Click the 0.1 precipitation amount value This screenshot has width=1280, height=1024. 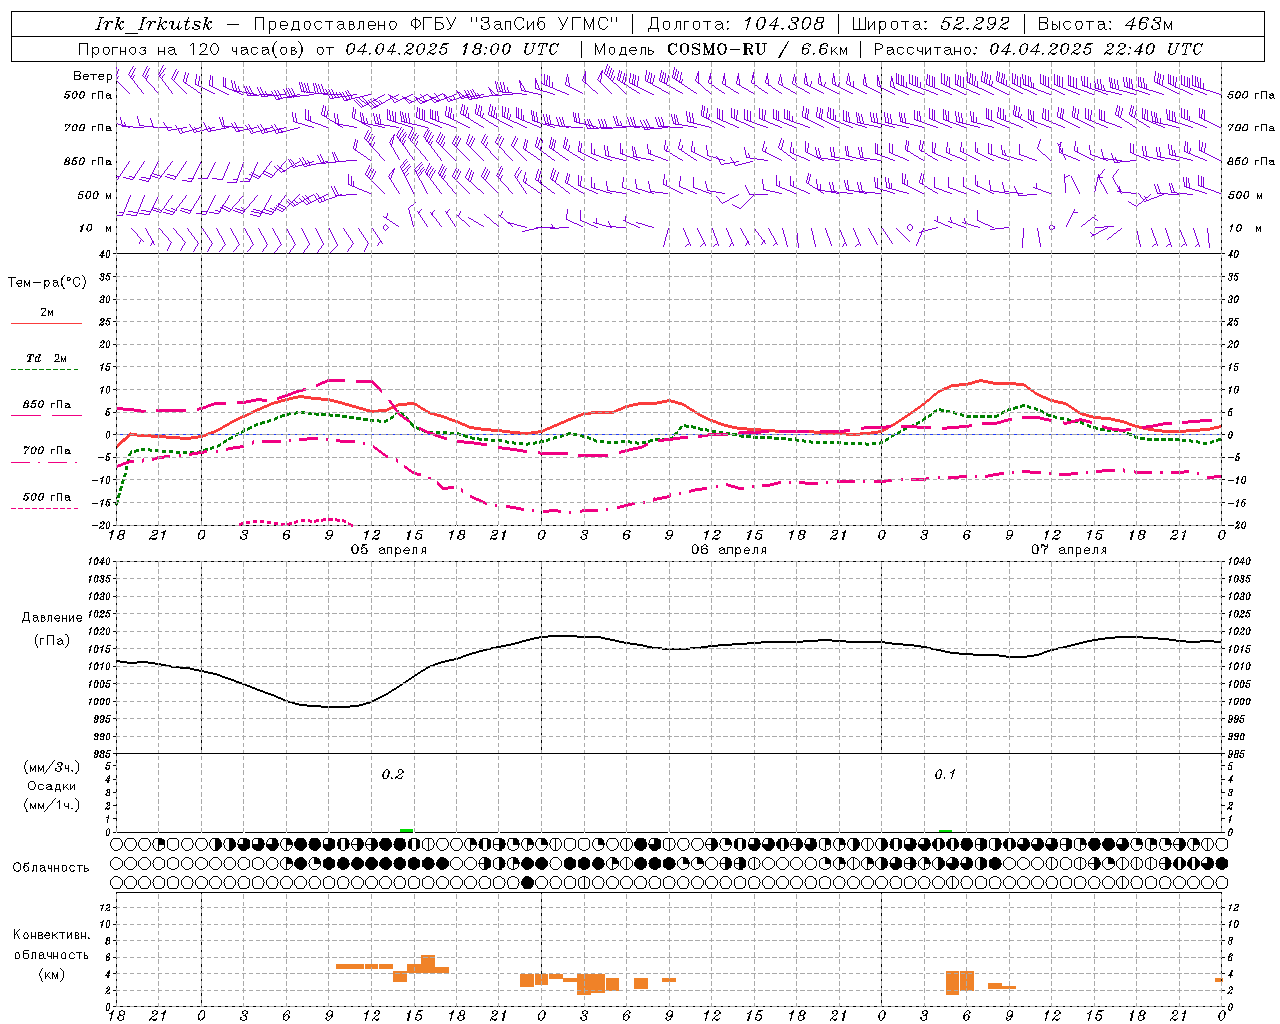click(945, 775)
